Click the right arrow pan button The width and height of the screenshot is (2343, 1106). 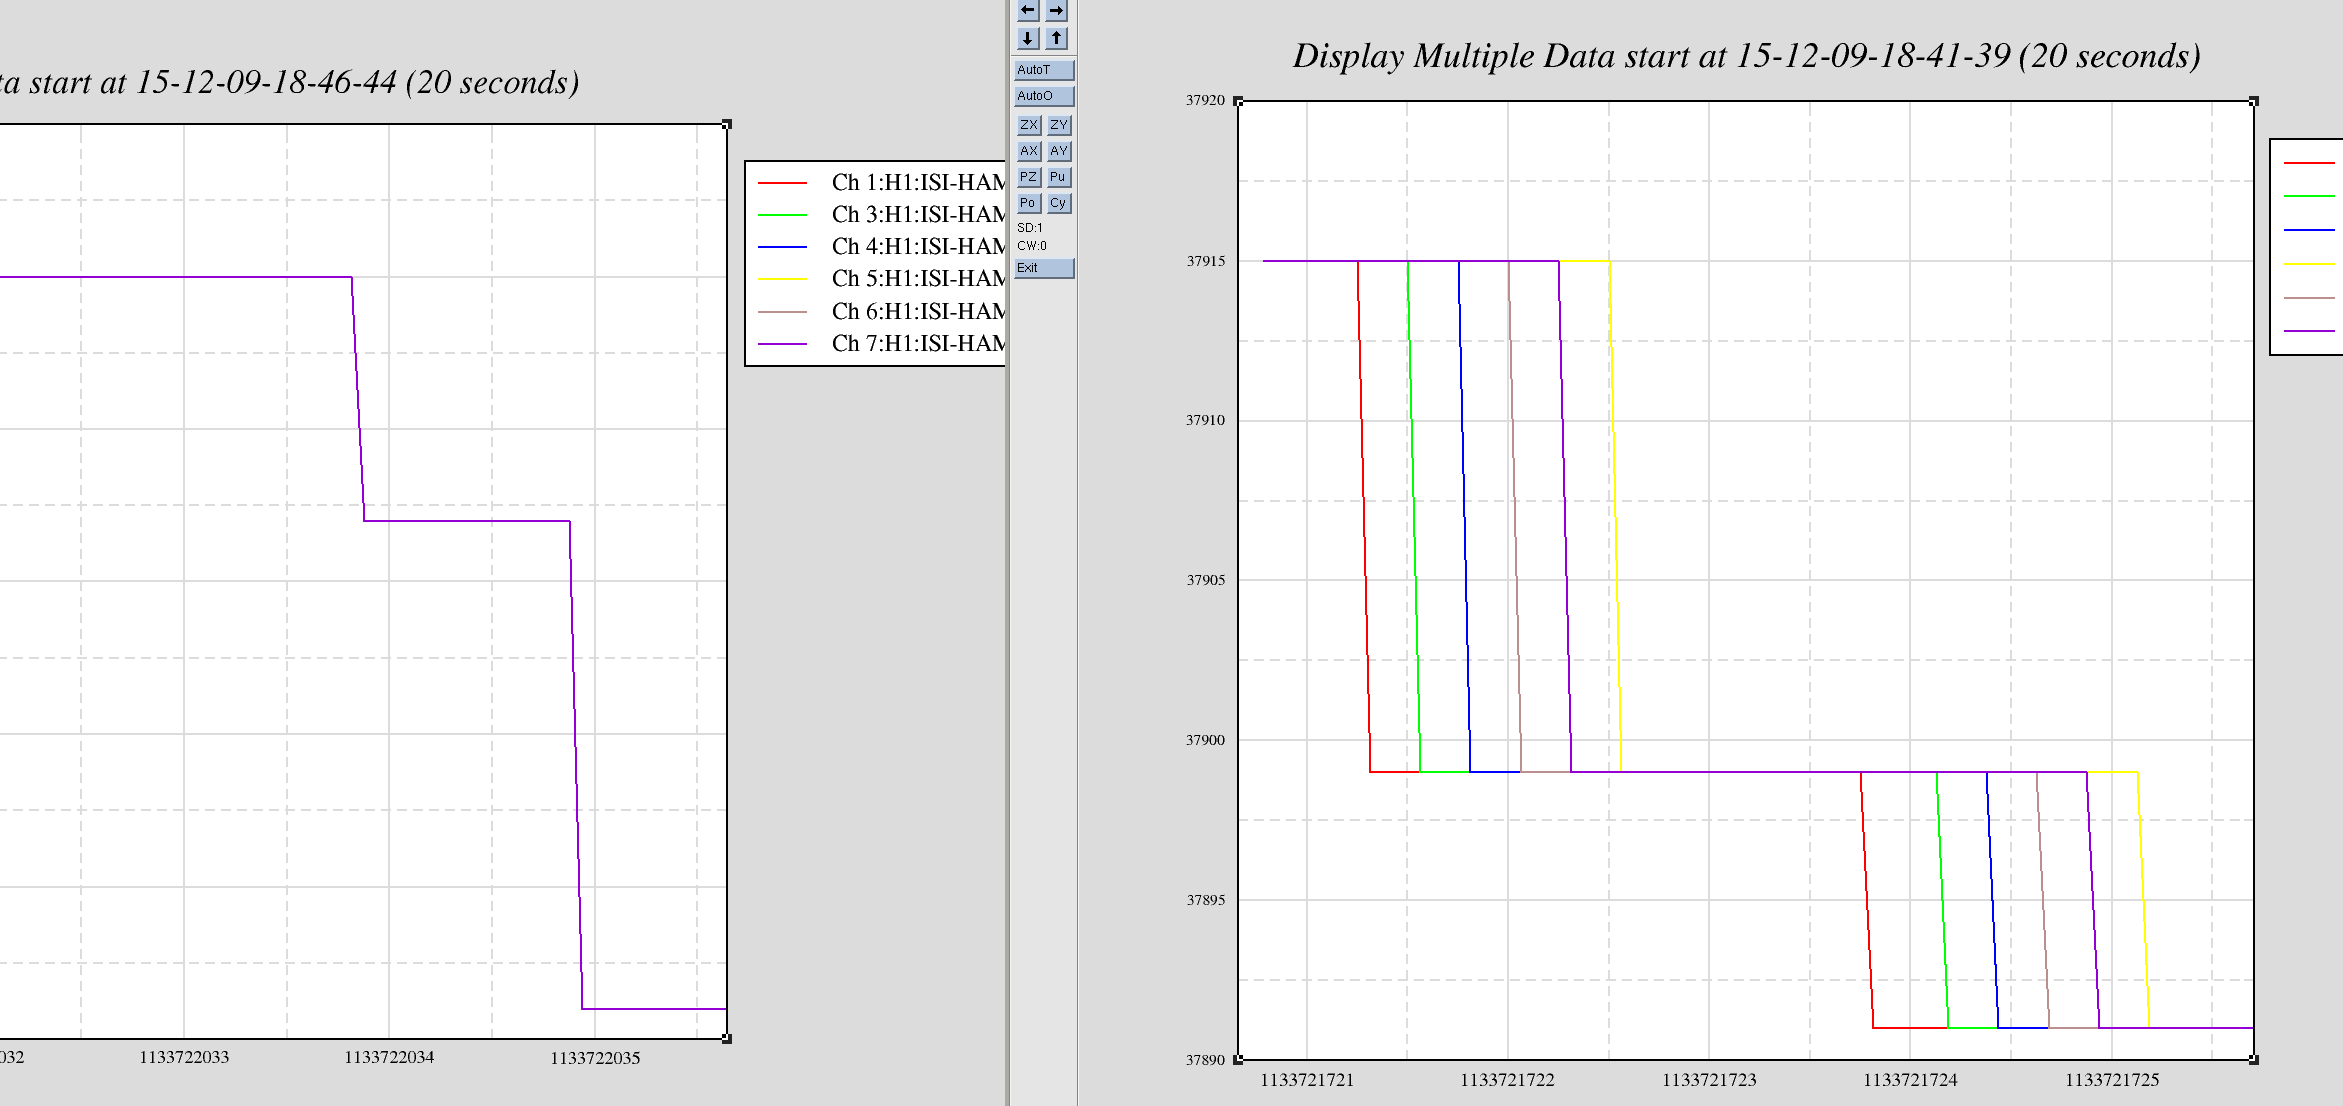pos(1057,11)
